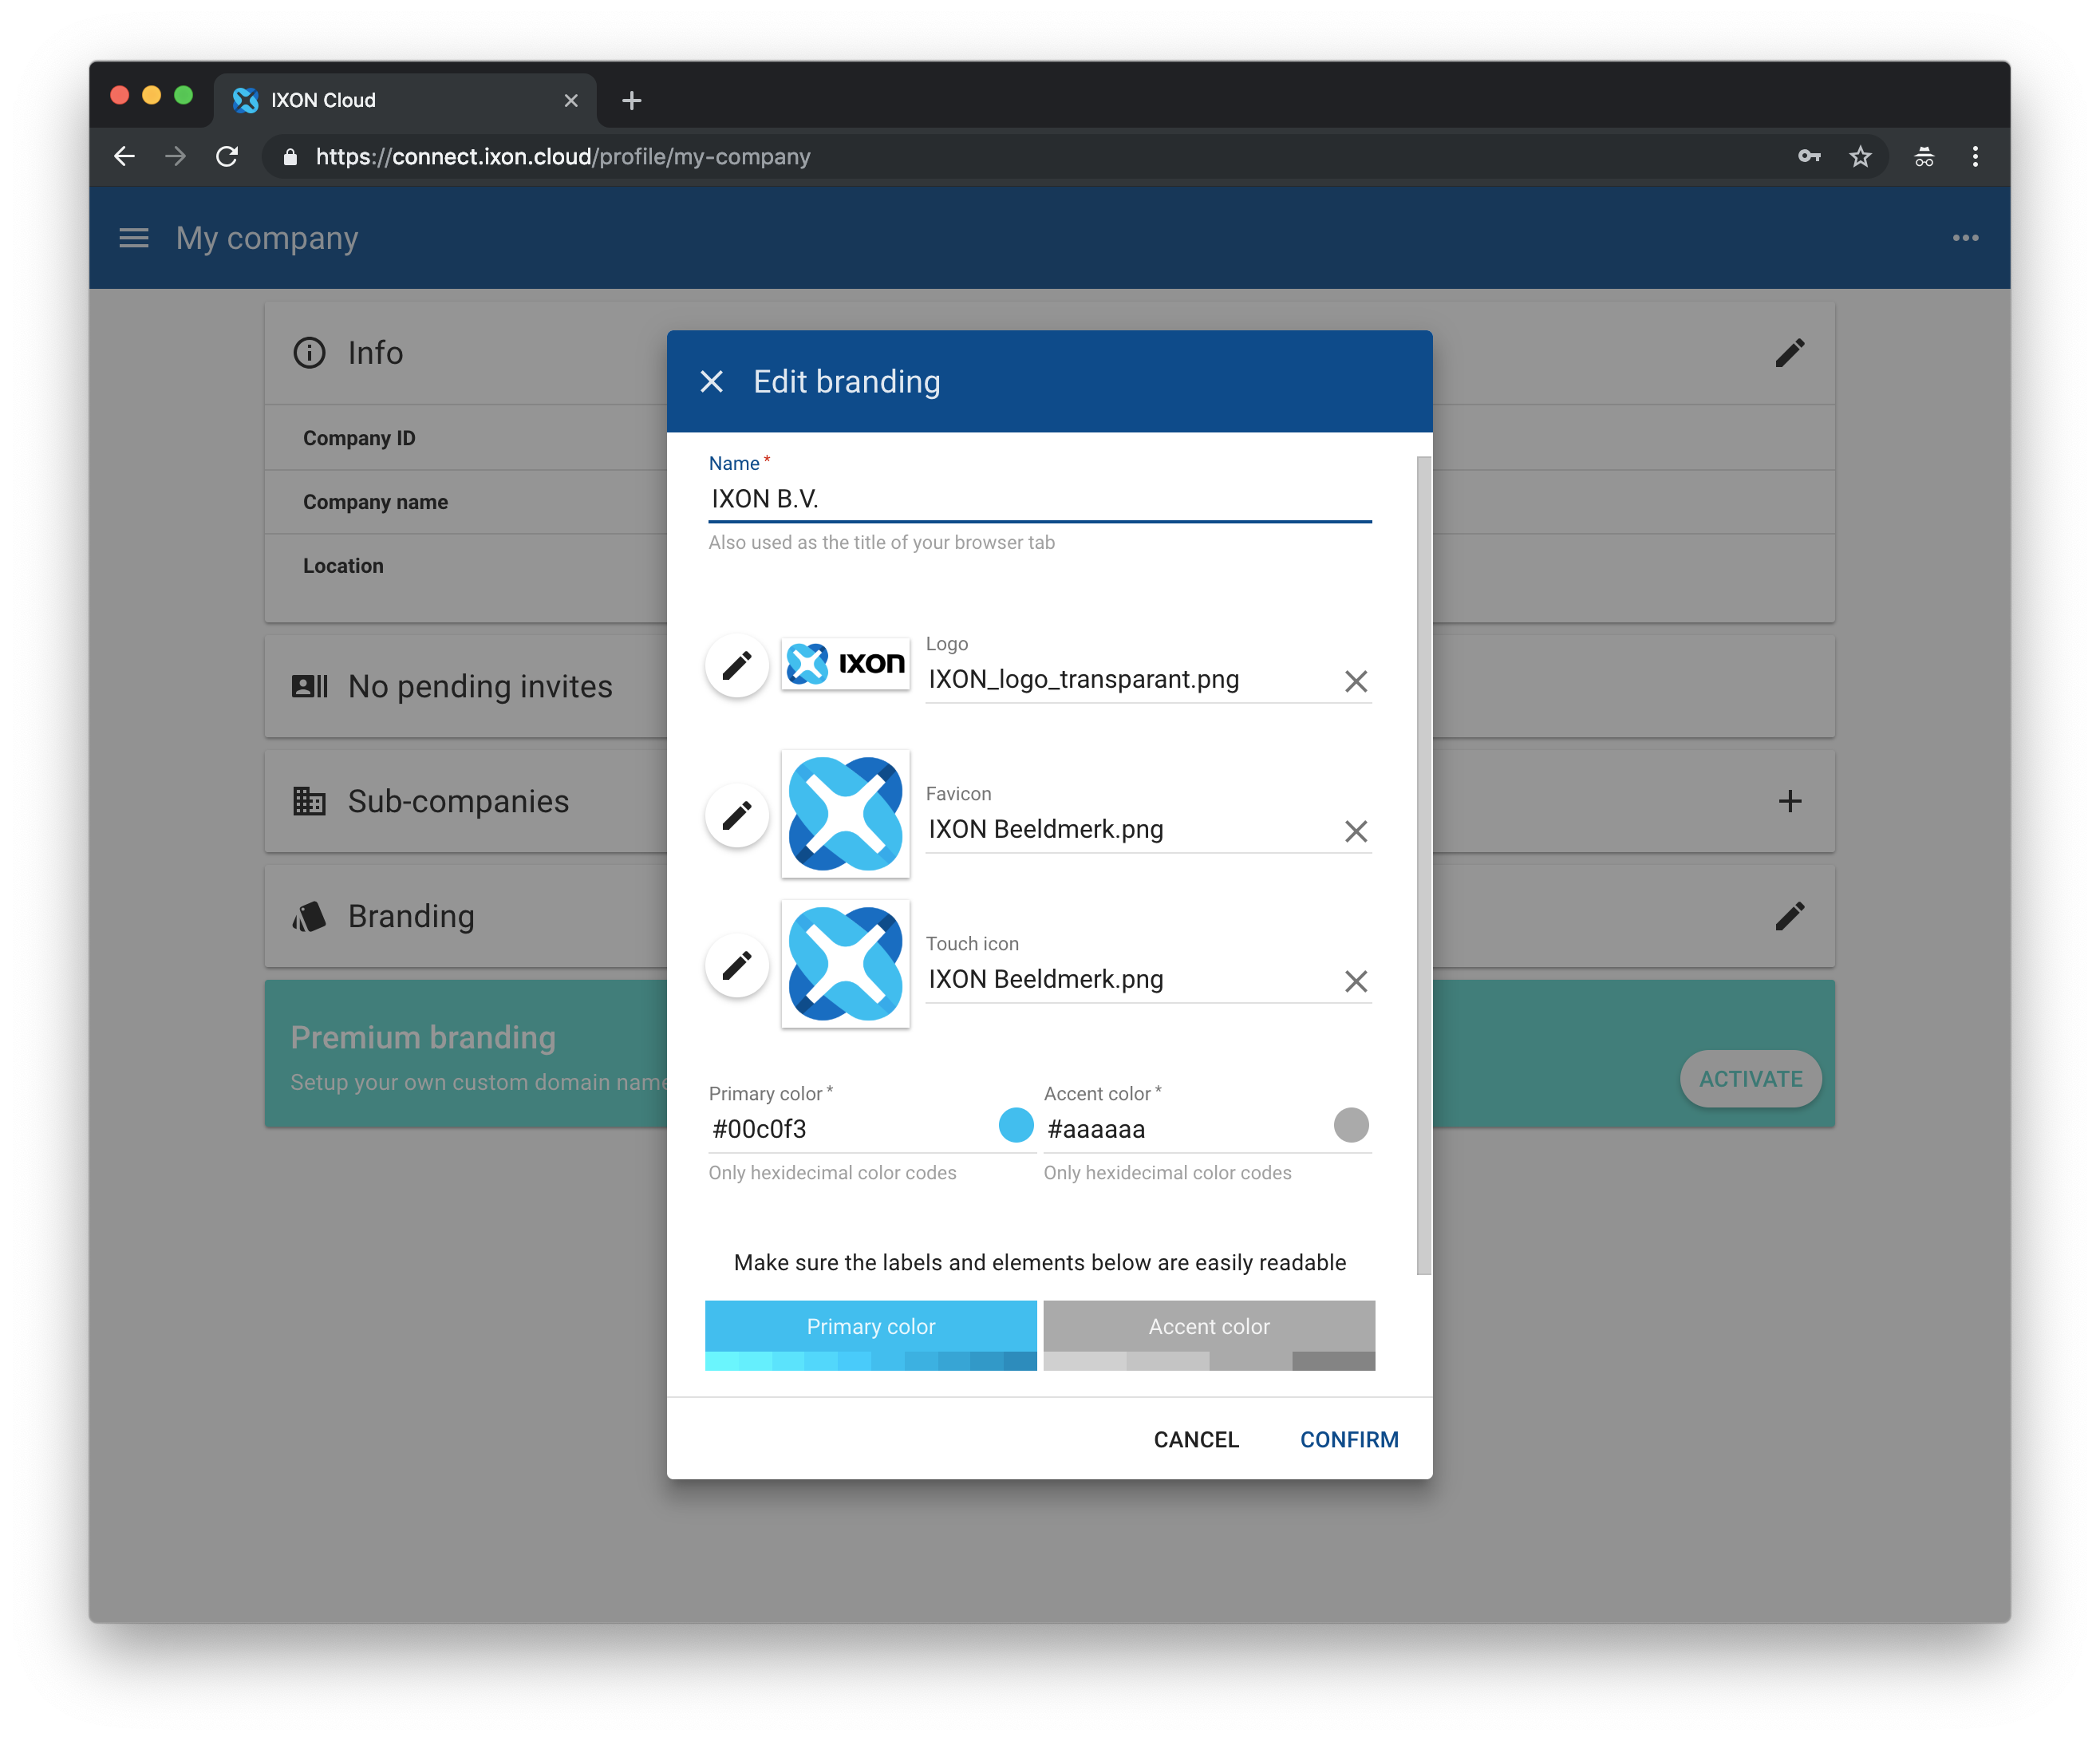Bookmark the page with the star icon

(x=1859, y=156)
